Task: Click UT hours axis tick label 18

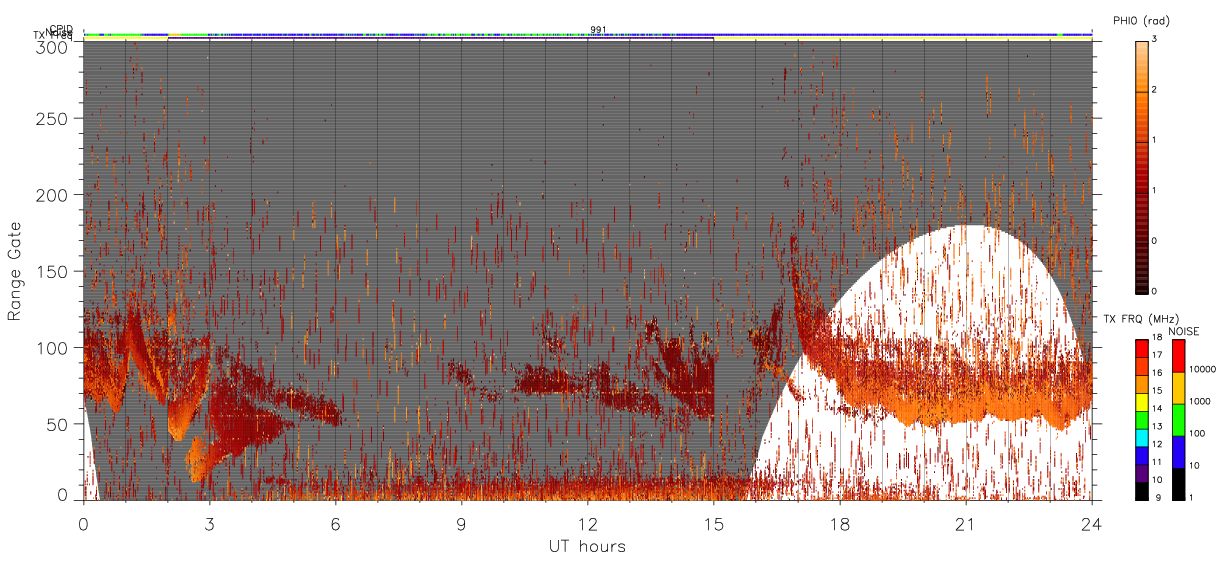Action: click(x=840, y=523)
